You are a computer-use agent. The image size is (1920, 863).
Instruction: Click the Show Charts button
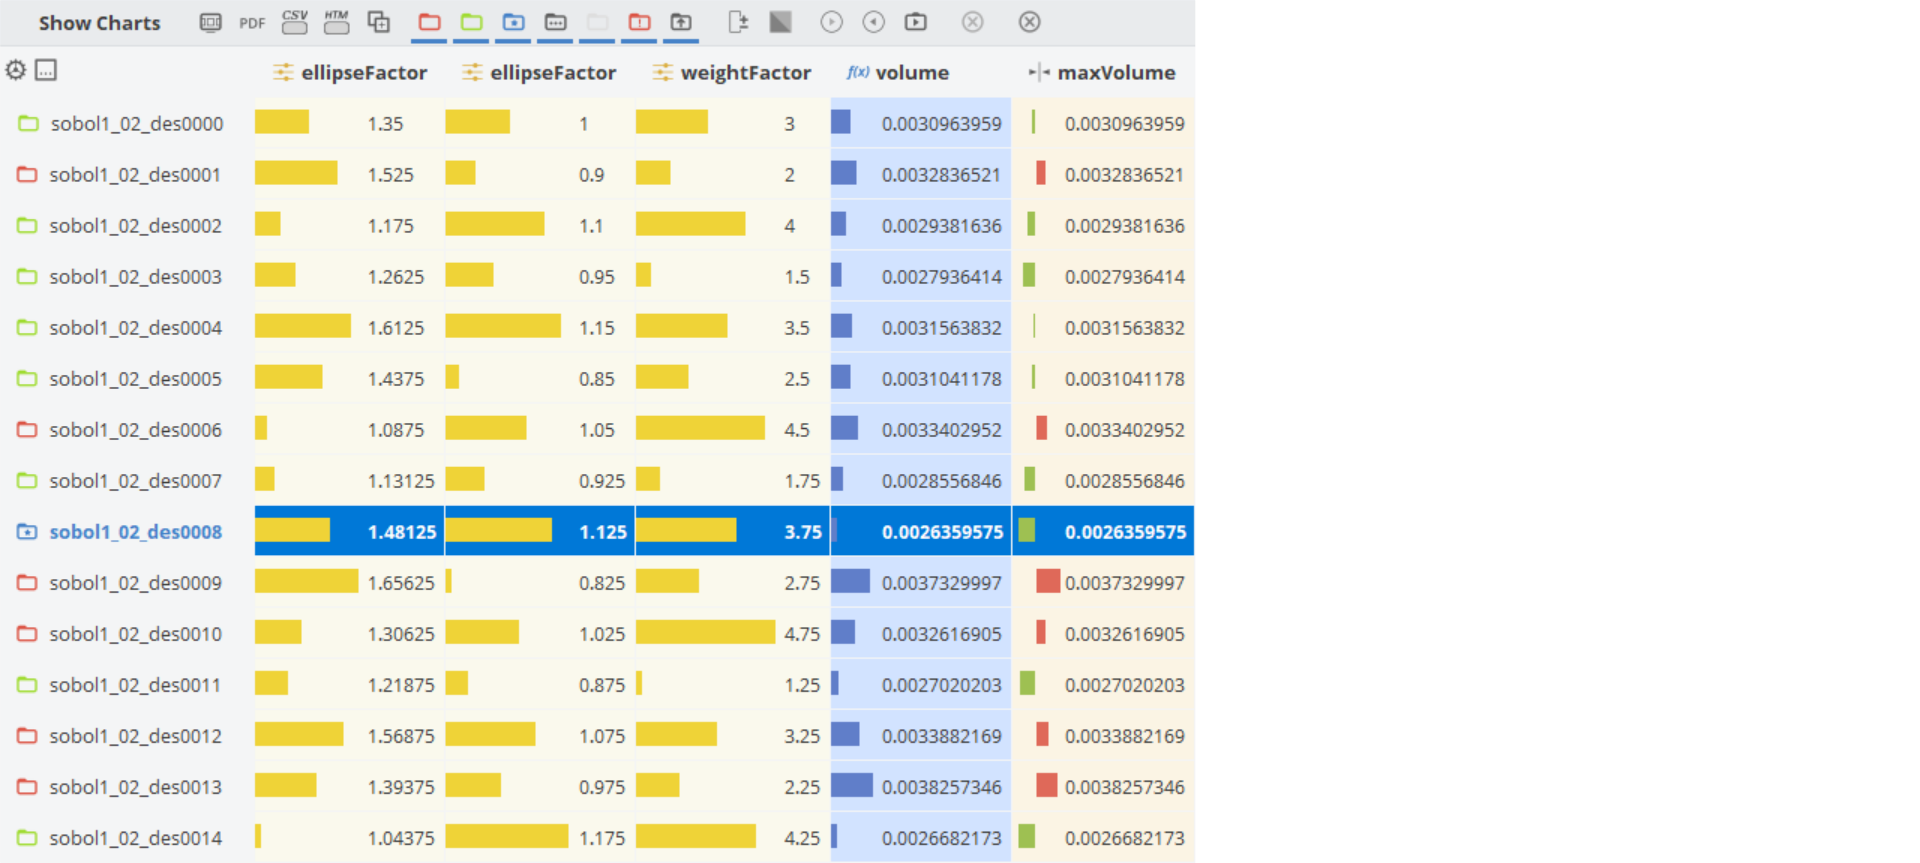pyautogui.click(x=99, y=23)
